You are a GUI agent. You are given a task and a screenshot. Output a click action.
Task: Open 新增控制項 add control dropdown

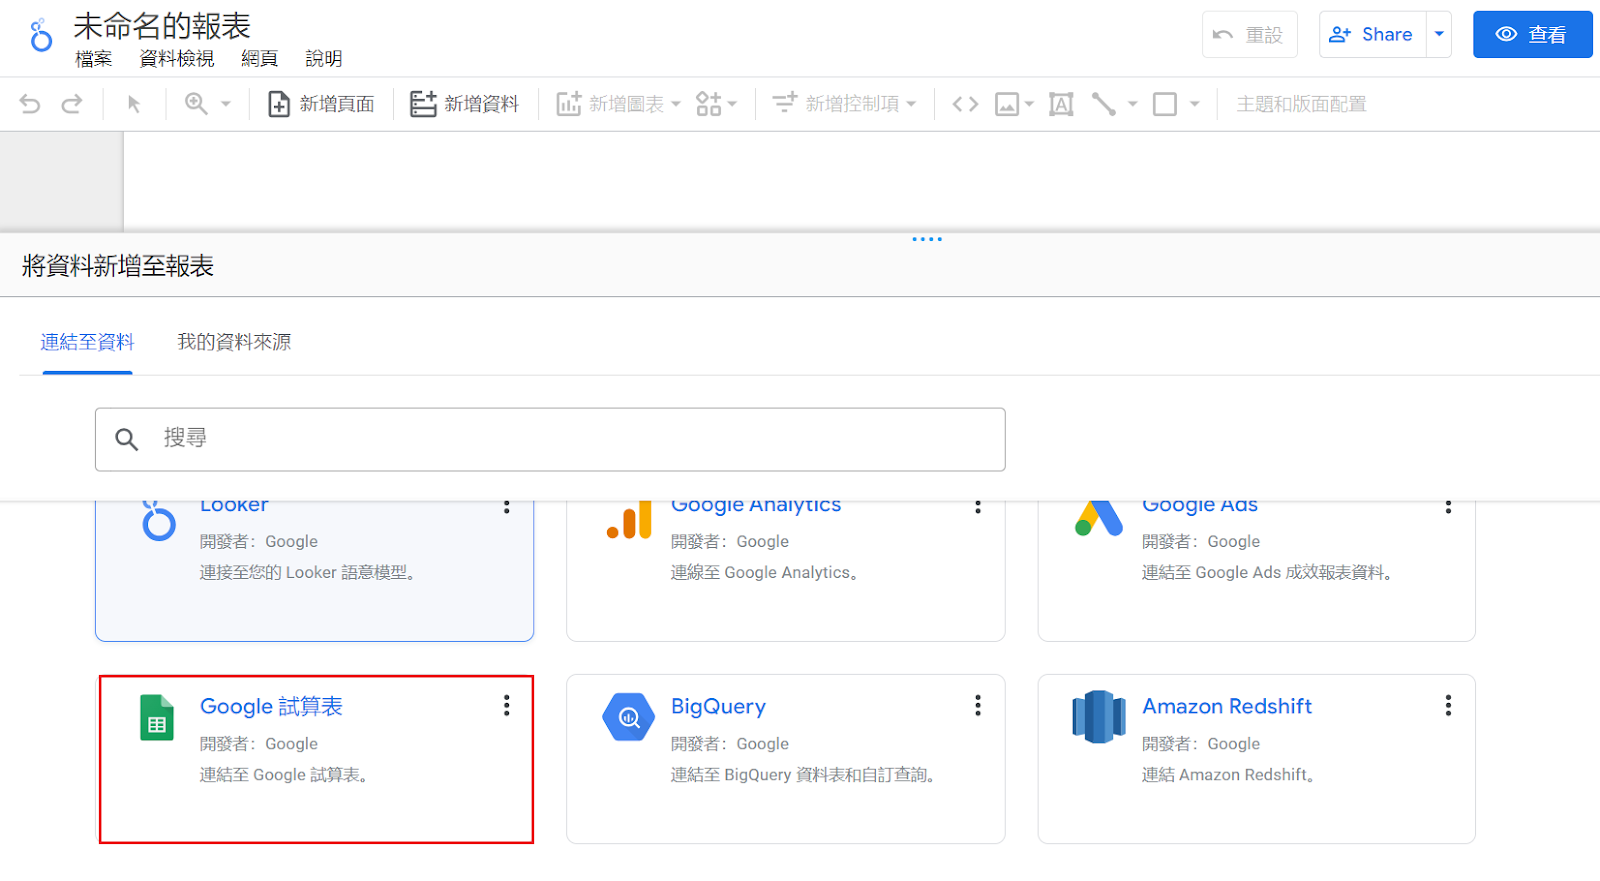tap(845, 104)
